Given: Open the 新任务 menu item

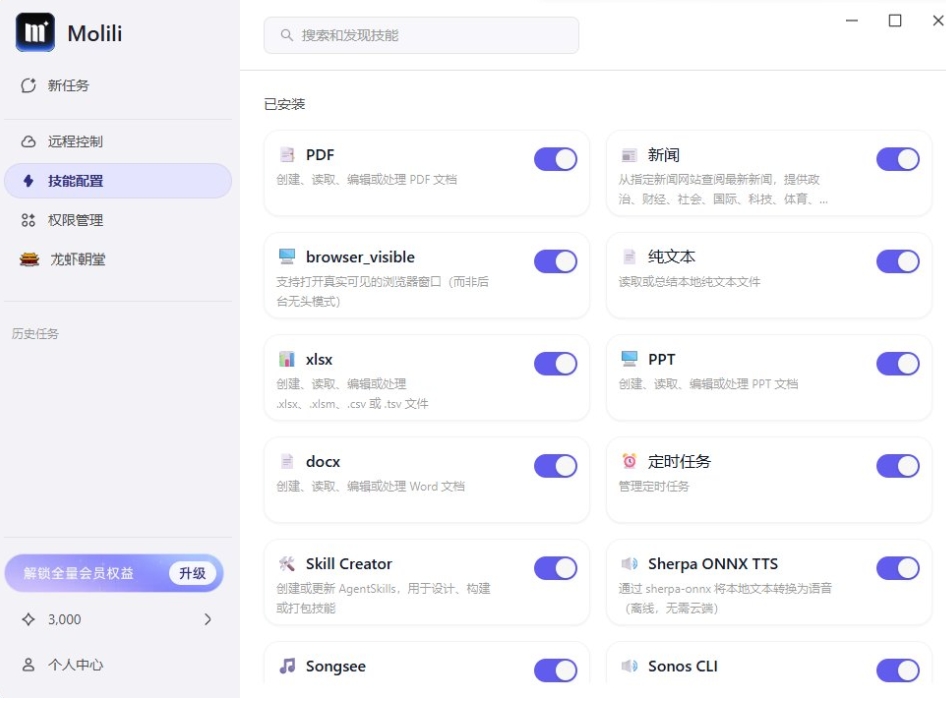Looking at the screenshot, I should pyautogui.click(x=118, y=86).
